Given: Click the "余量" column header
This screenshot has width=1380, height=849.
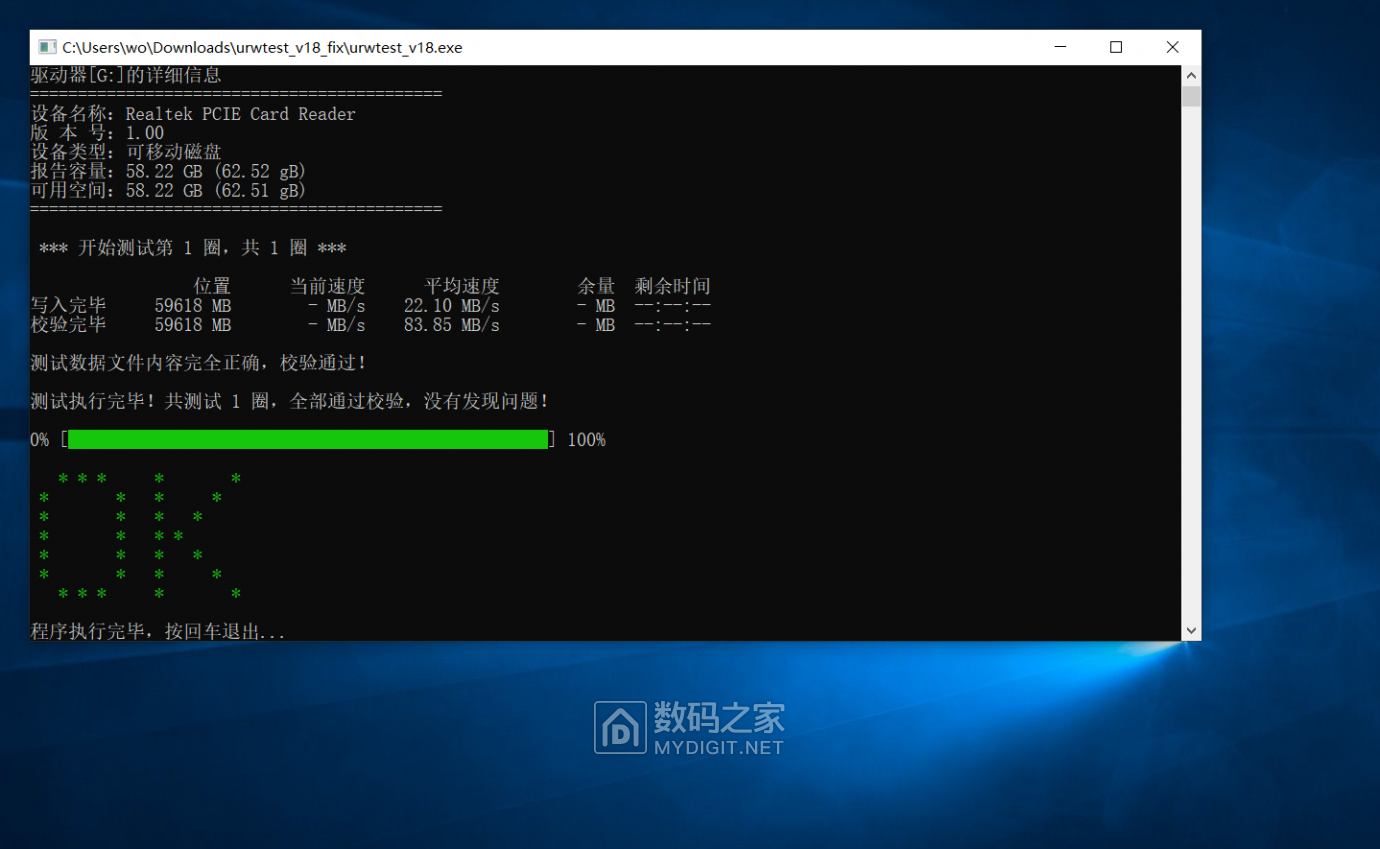Looking at the screenshot, I should click(x=596, y=286).
